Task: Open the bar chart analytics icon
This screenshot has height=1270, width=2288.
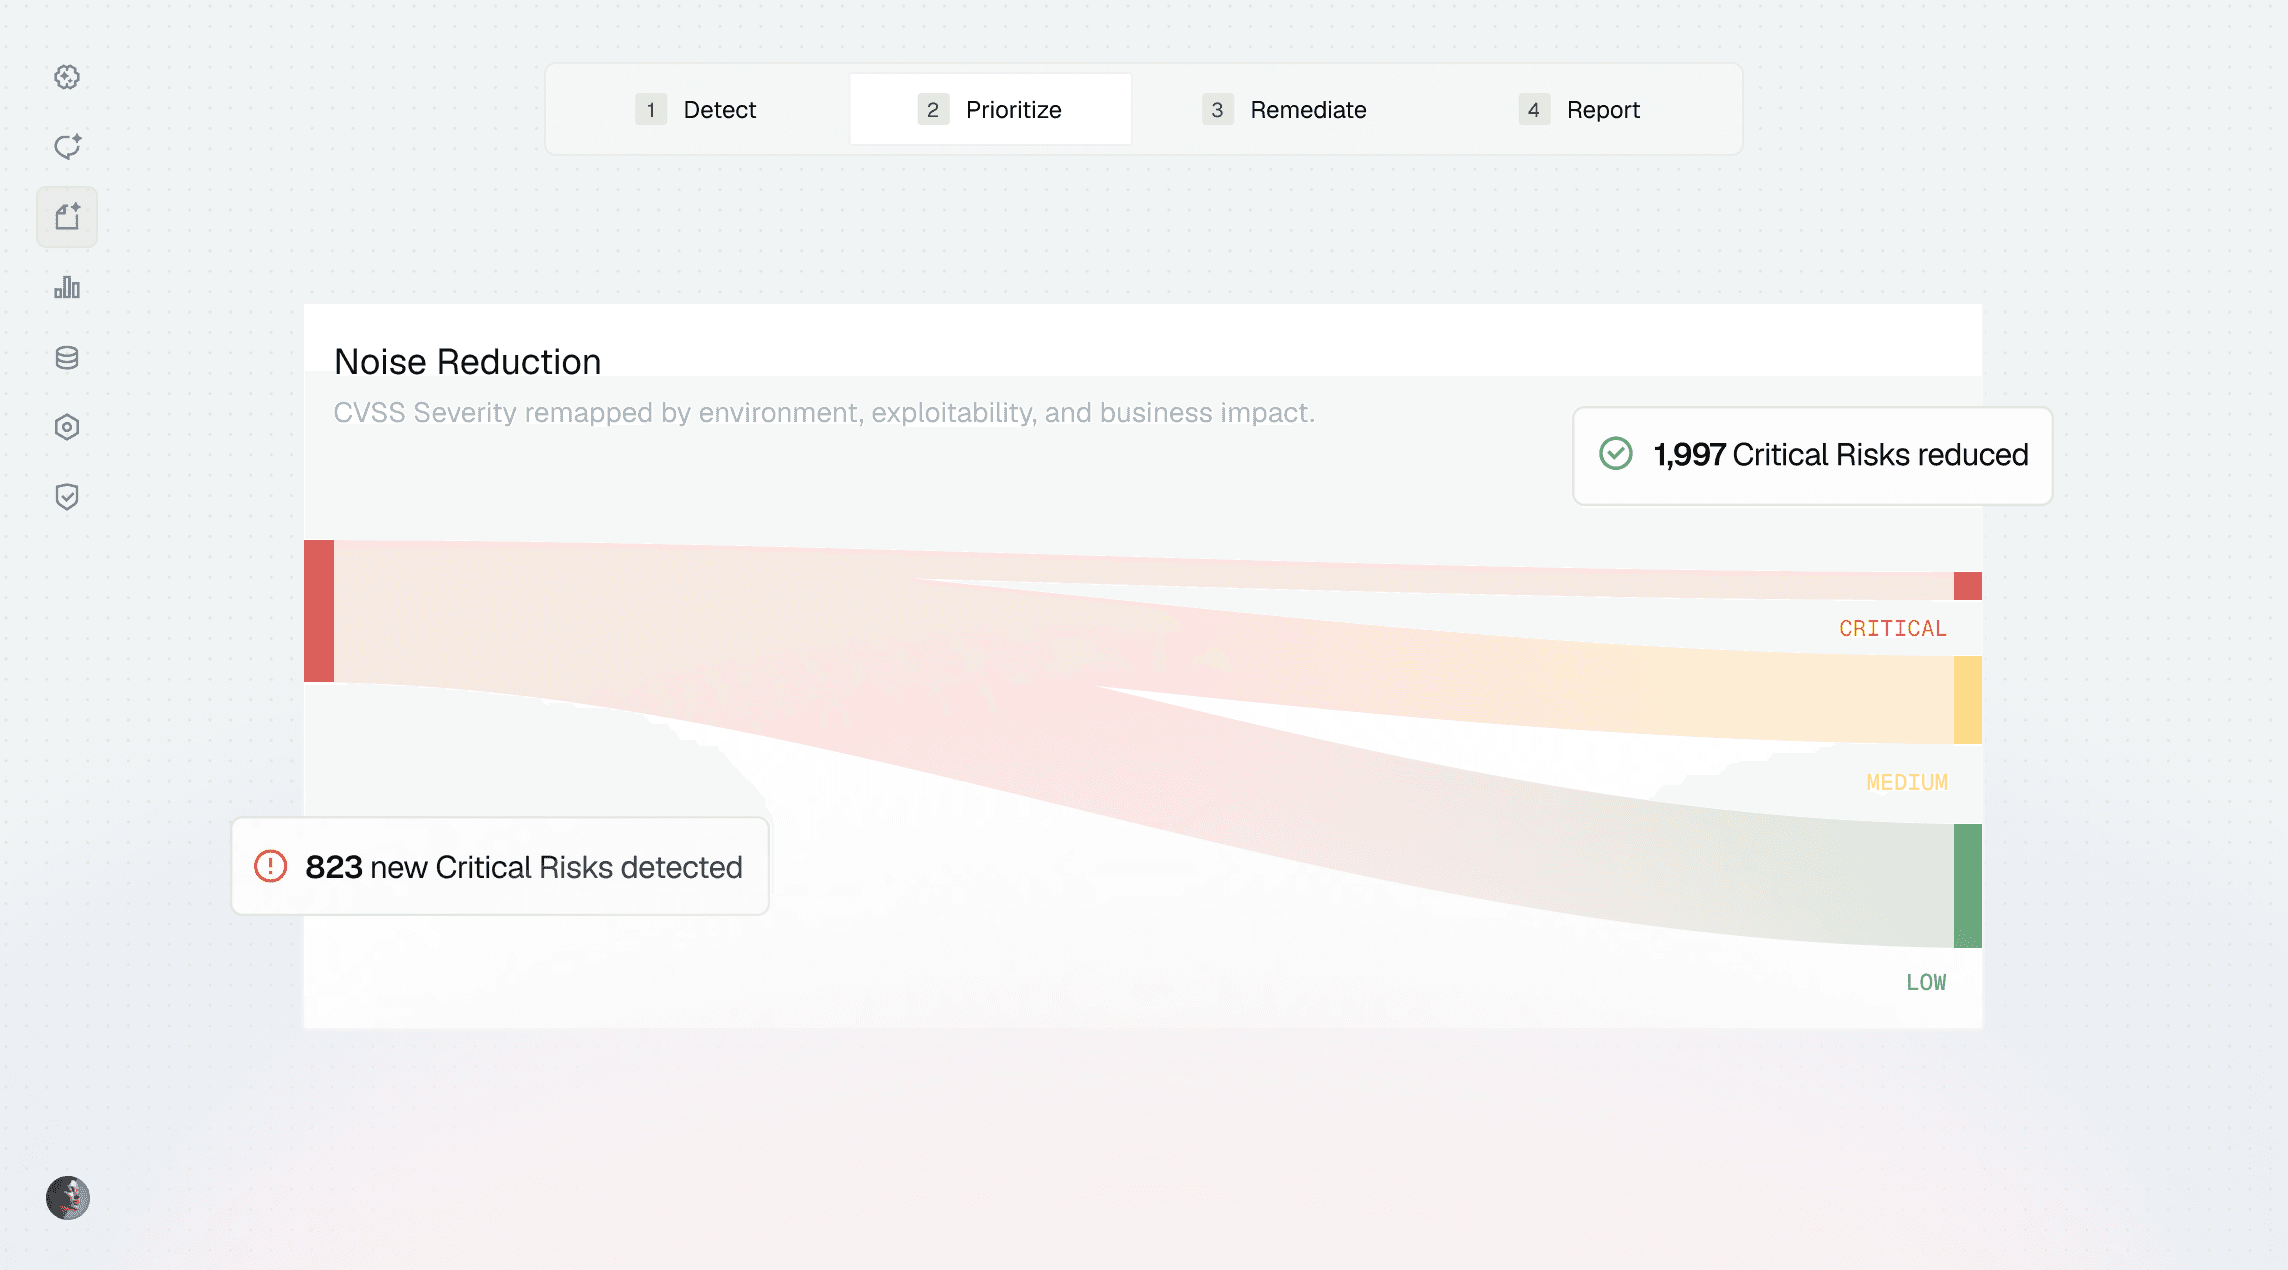Action: click(67, 288)
